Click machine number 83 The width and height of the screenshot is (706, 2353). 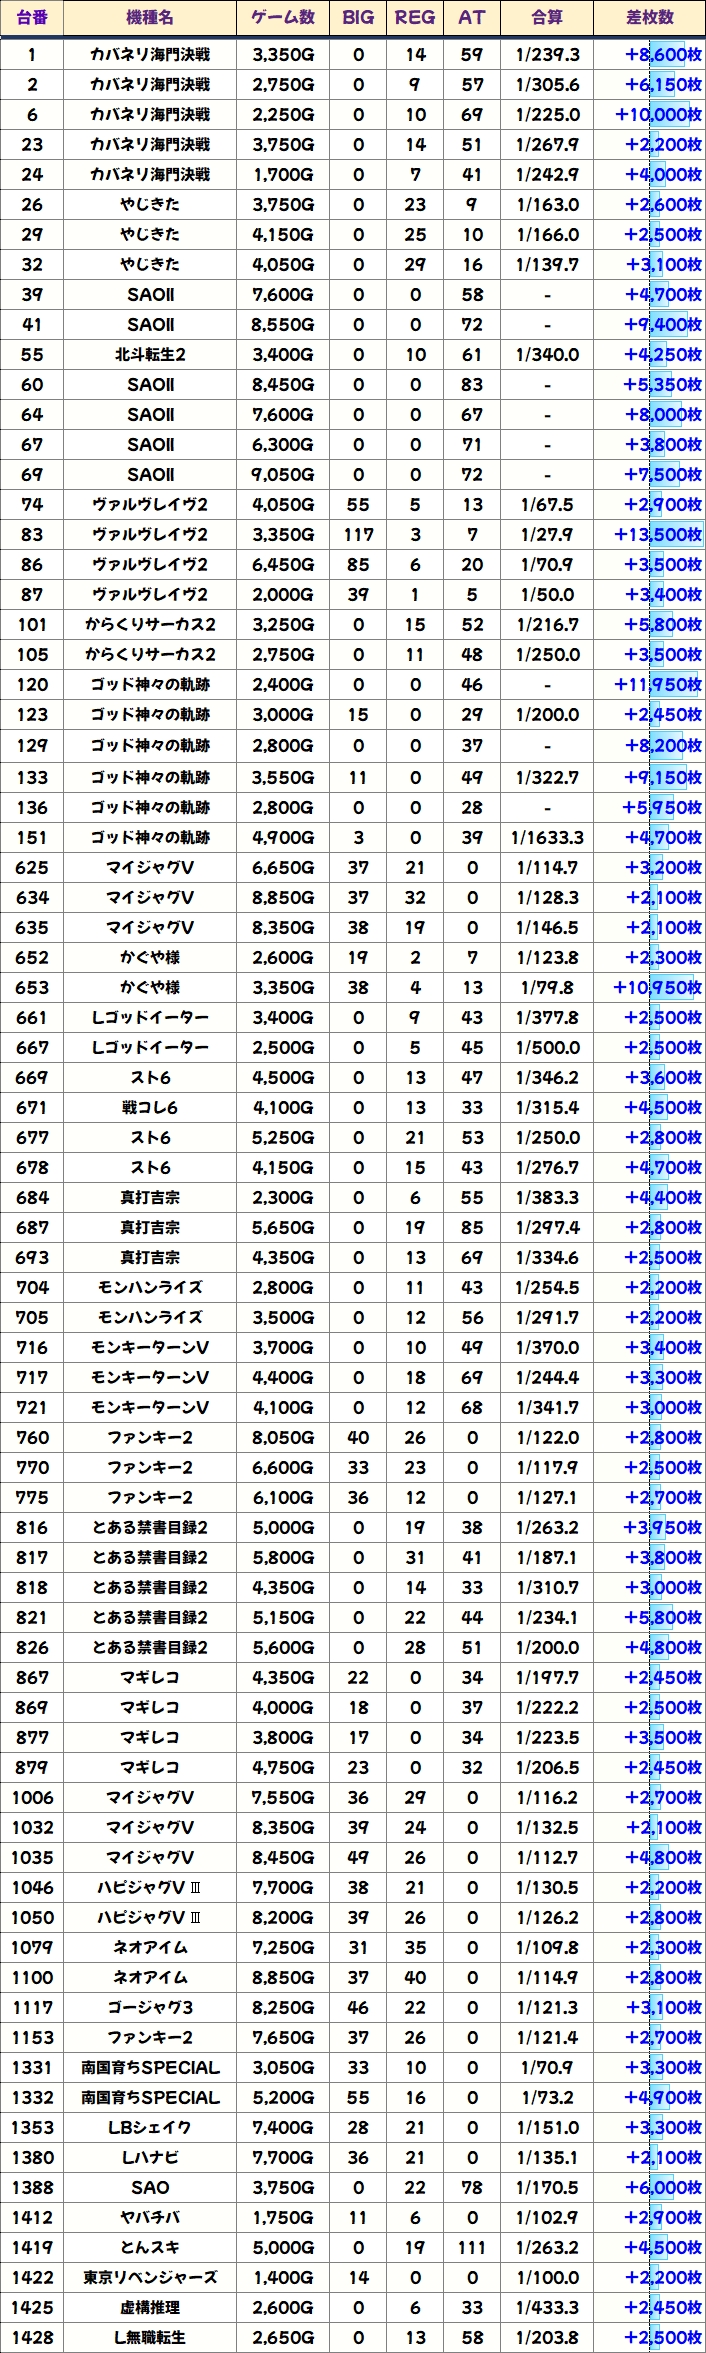coord(32,534)
